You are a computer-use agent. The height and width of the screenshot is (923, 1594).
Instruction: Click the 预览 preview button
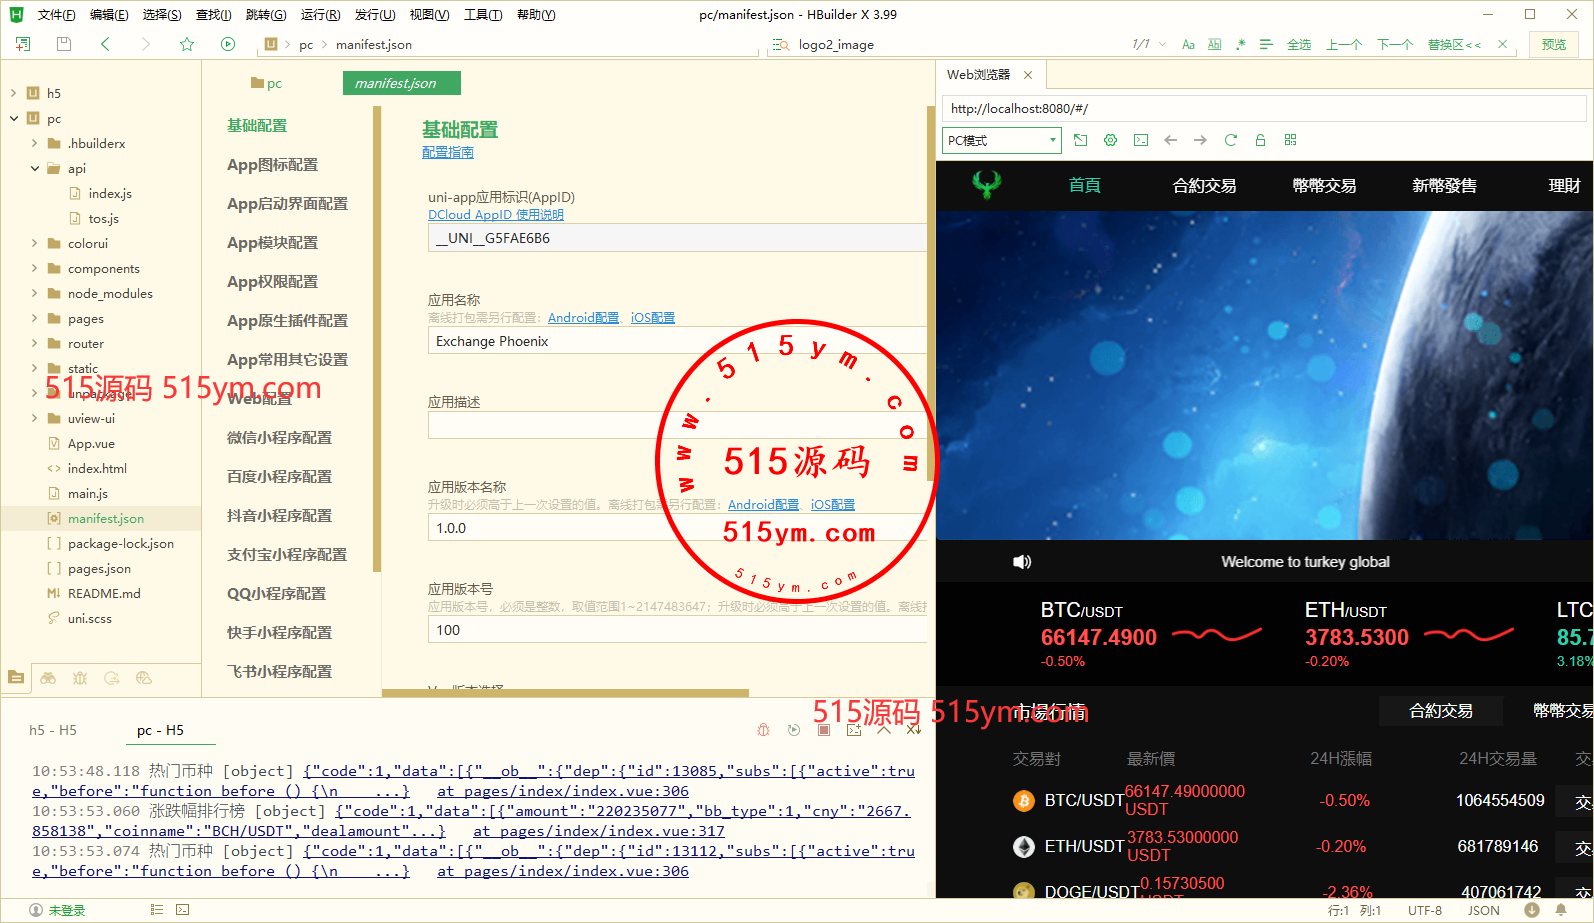[1553, 45]
